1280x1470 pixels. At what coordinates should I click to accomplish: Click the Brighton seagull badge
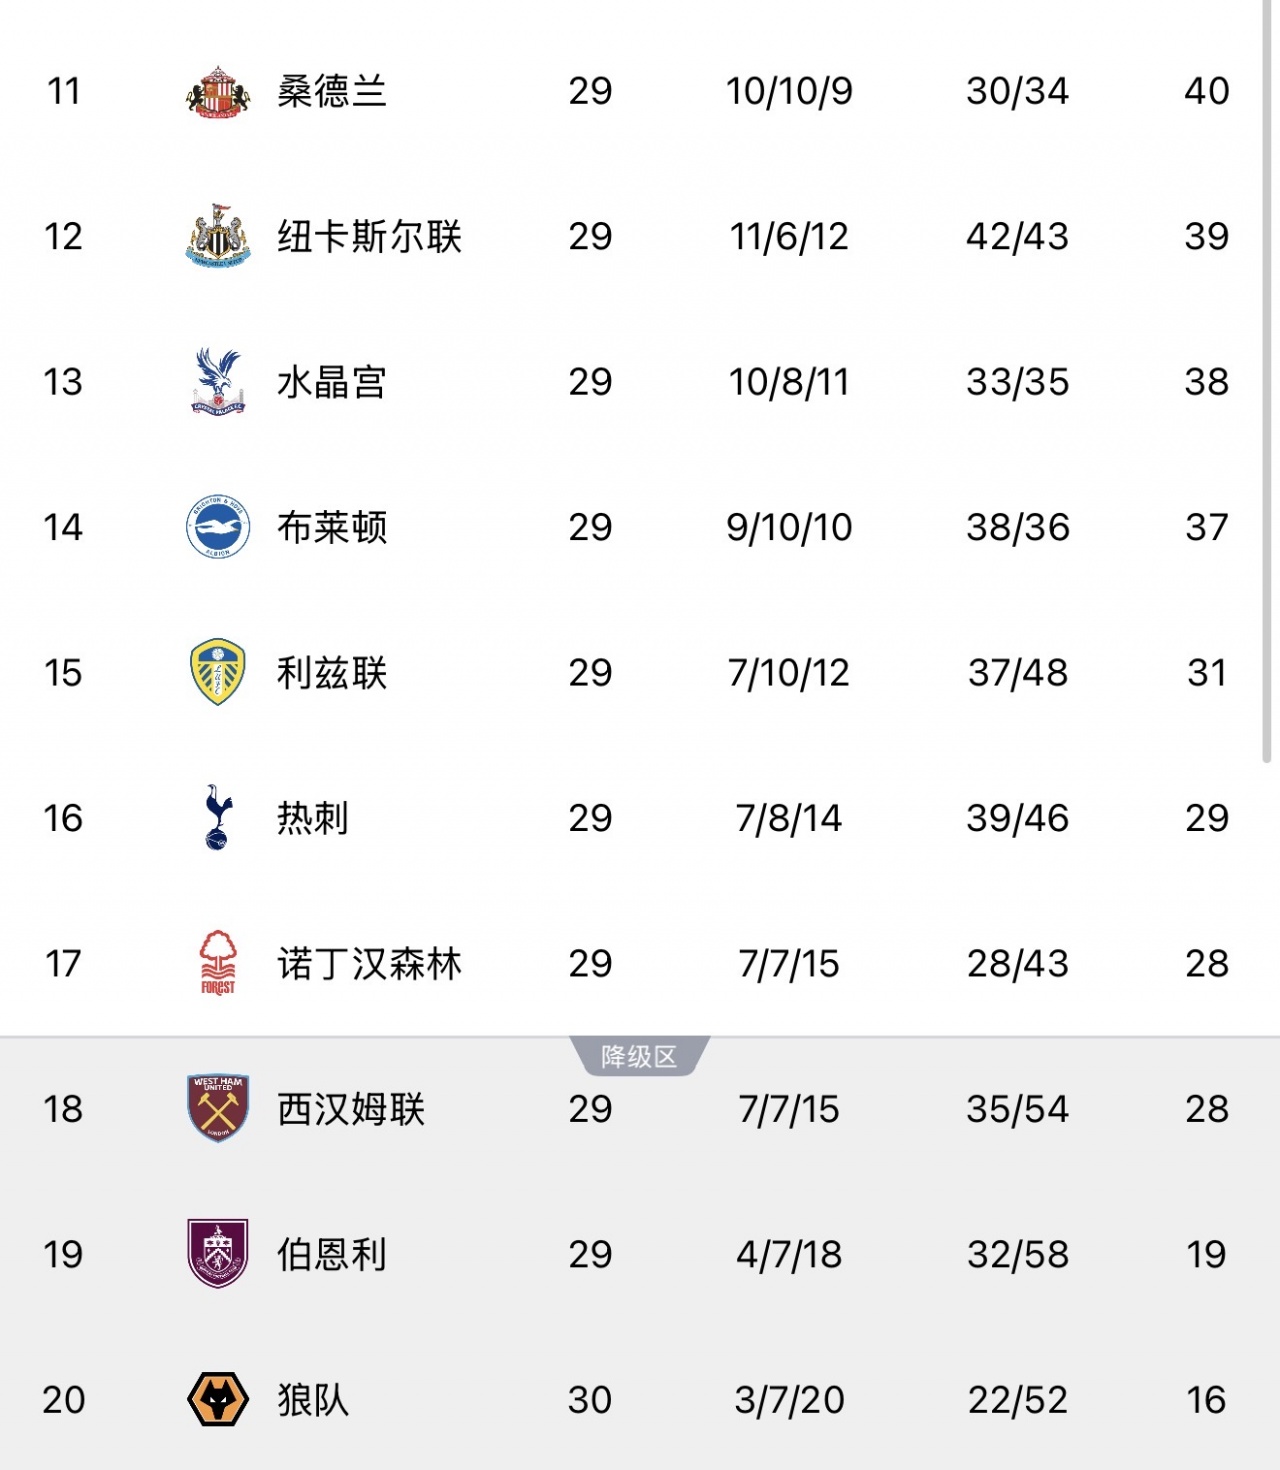point(217,527)
